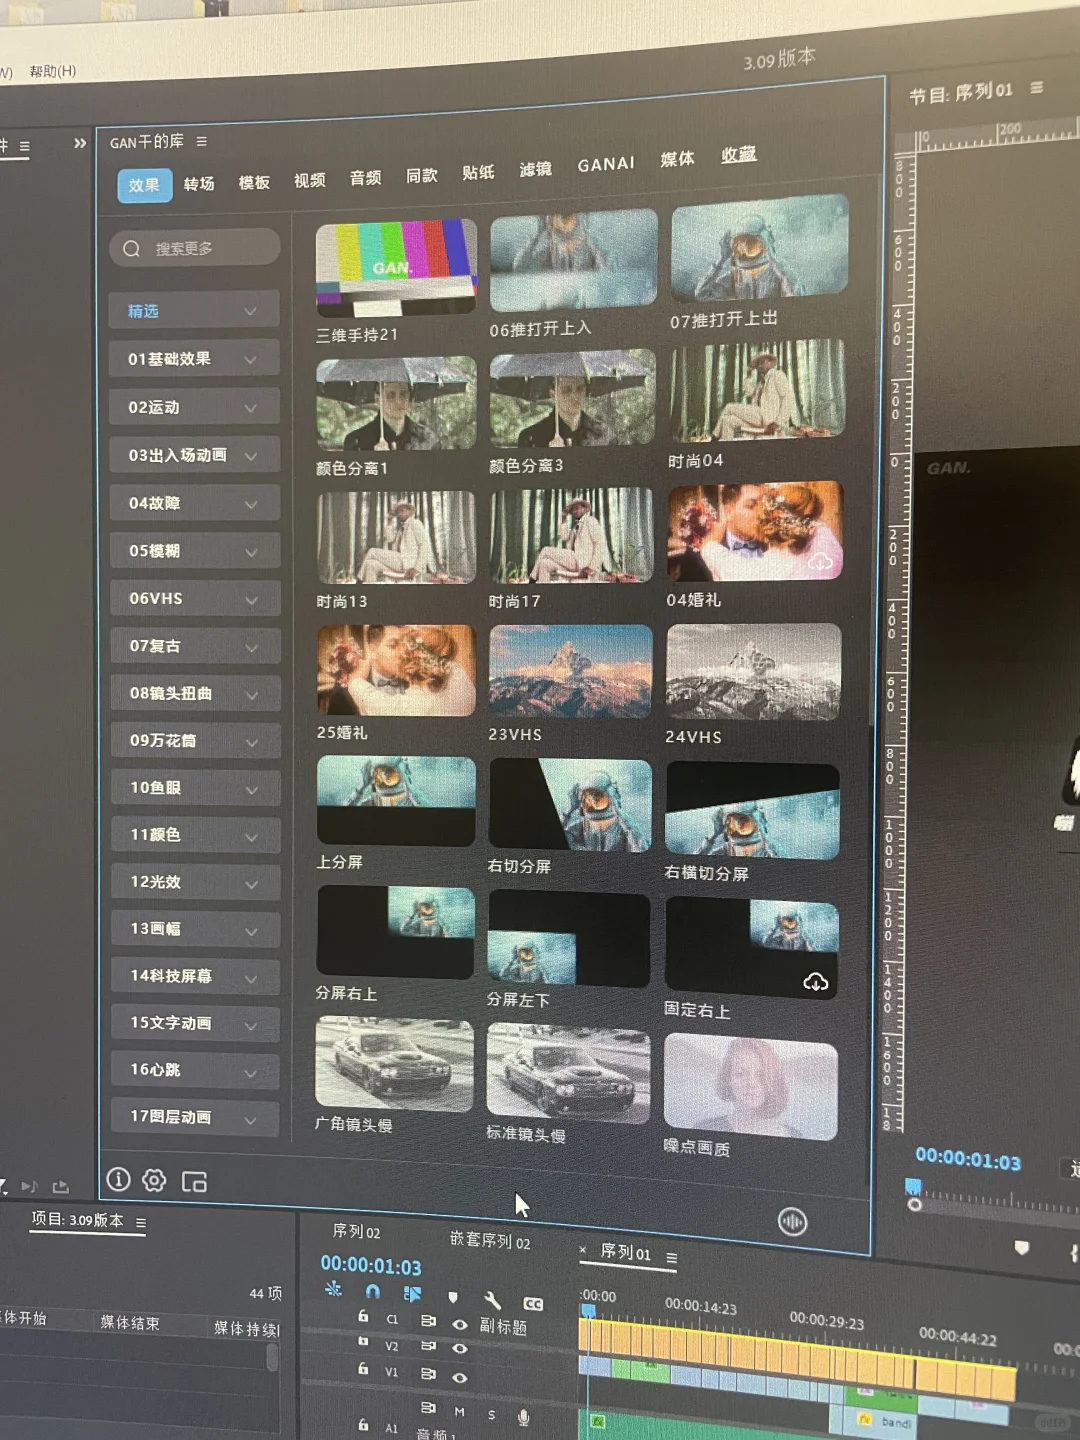
Task: Click the voice-over microphone icon on track A1
Action: 523,1415
